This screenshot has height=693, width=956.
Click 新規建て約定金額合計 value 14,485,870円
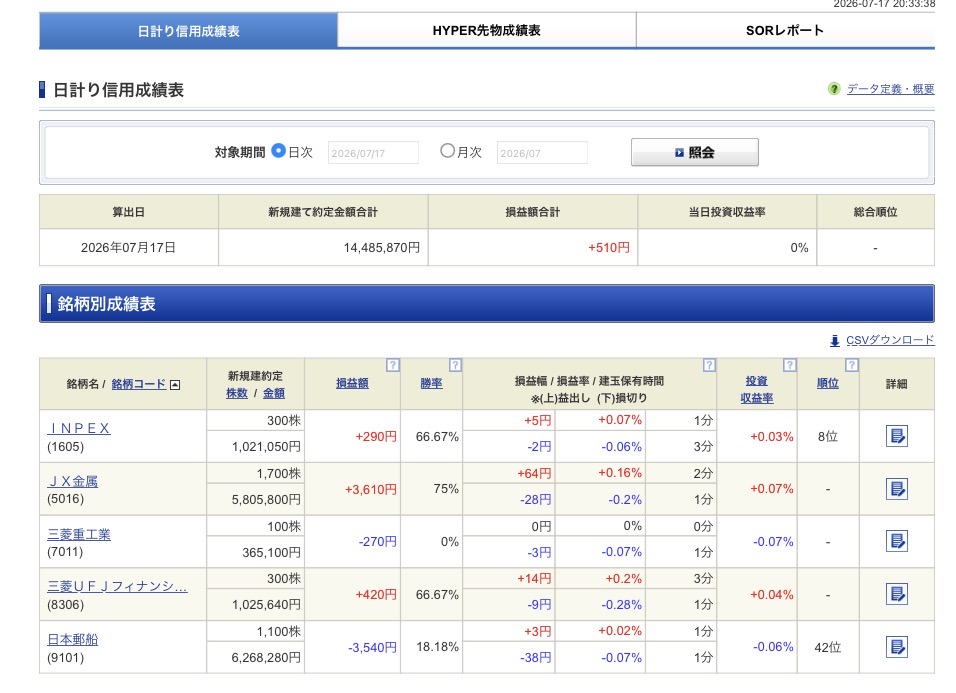382,248
